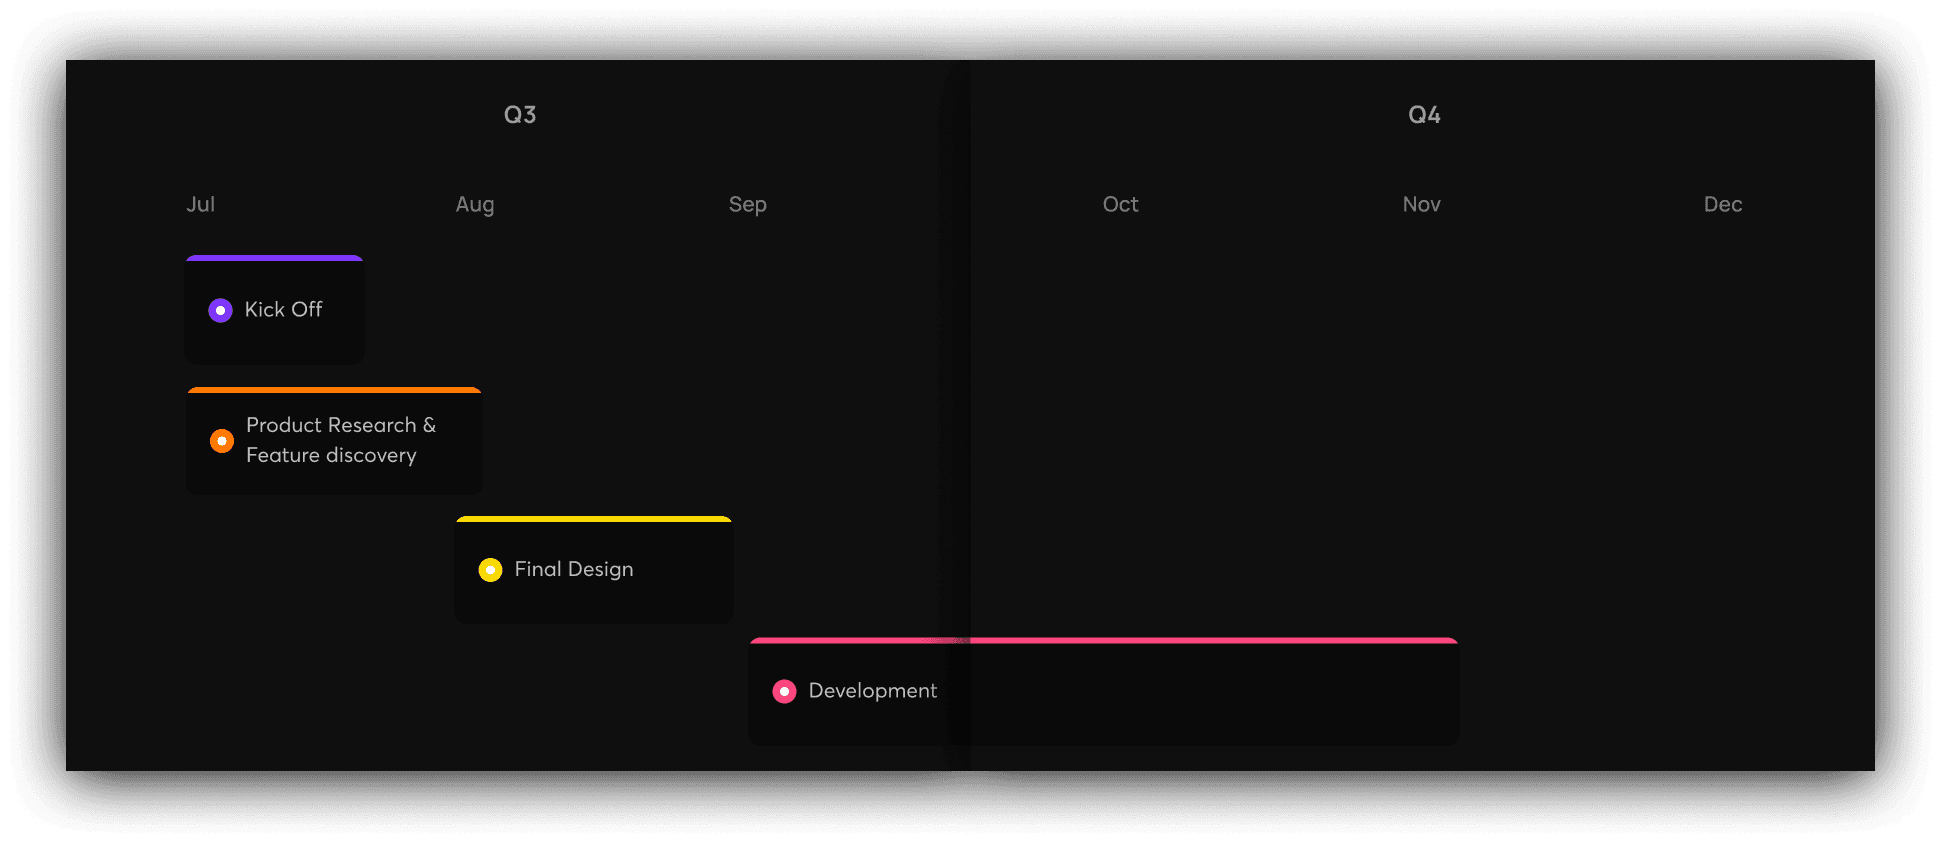Click the purple dot icon beside Kick Off
The width and height of the screenshot is (1941, 843).
click(220, 310)
